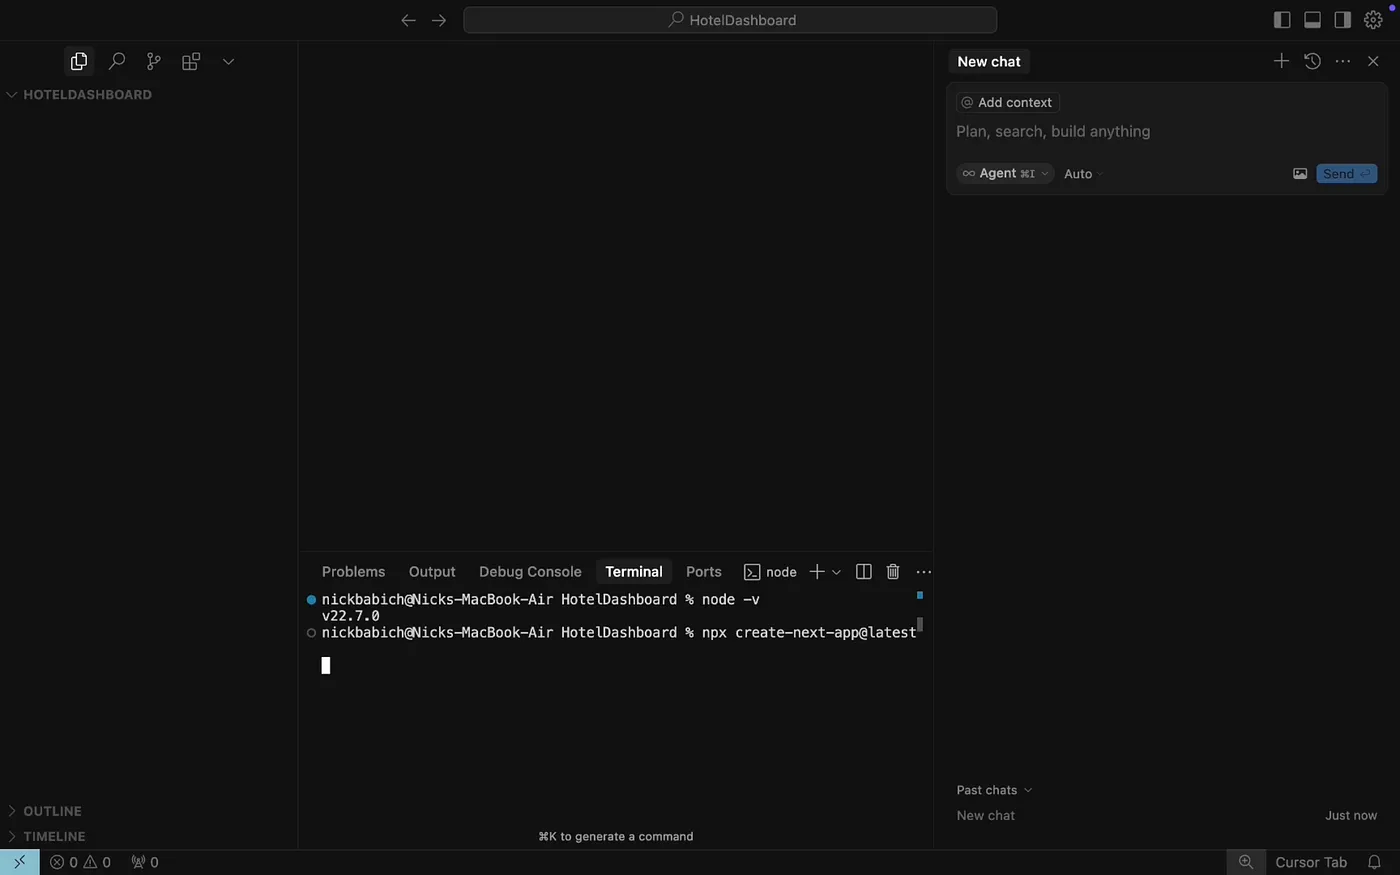Screen dimensions: 1400x875
Task: Expand the Past chats dropdown
Action: click(x=993, y=789)
